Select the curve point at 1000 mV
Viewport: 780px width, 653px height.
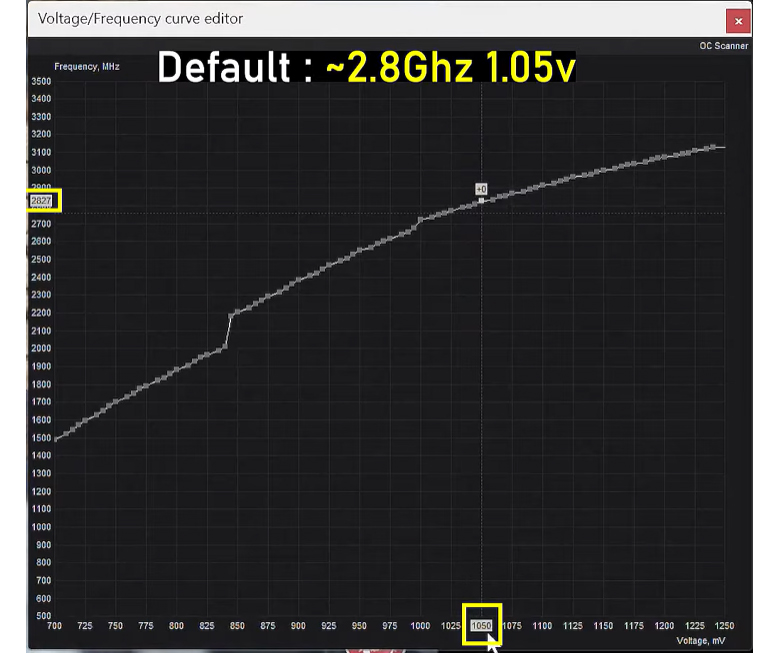tap(420, 218)
